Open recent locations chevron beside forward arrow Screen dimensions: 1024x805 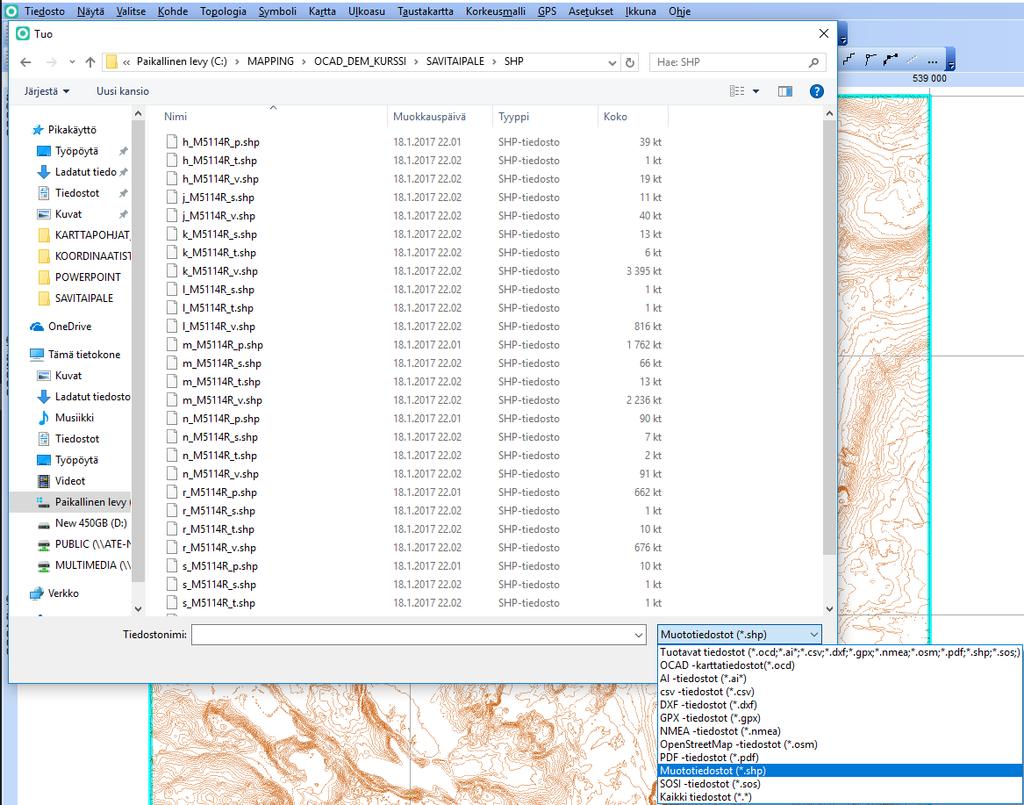click(x=72, y=63)
